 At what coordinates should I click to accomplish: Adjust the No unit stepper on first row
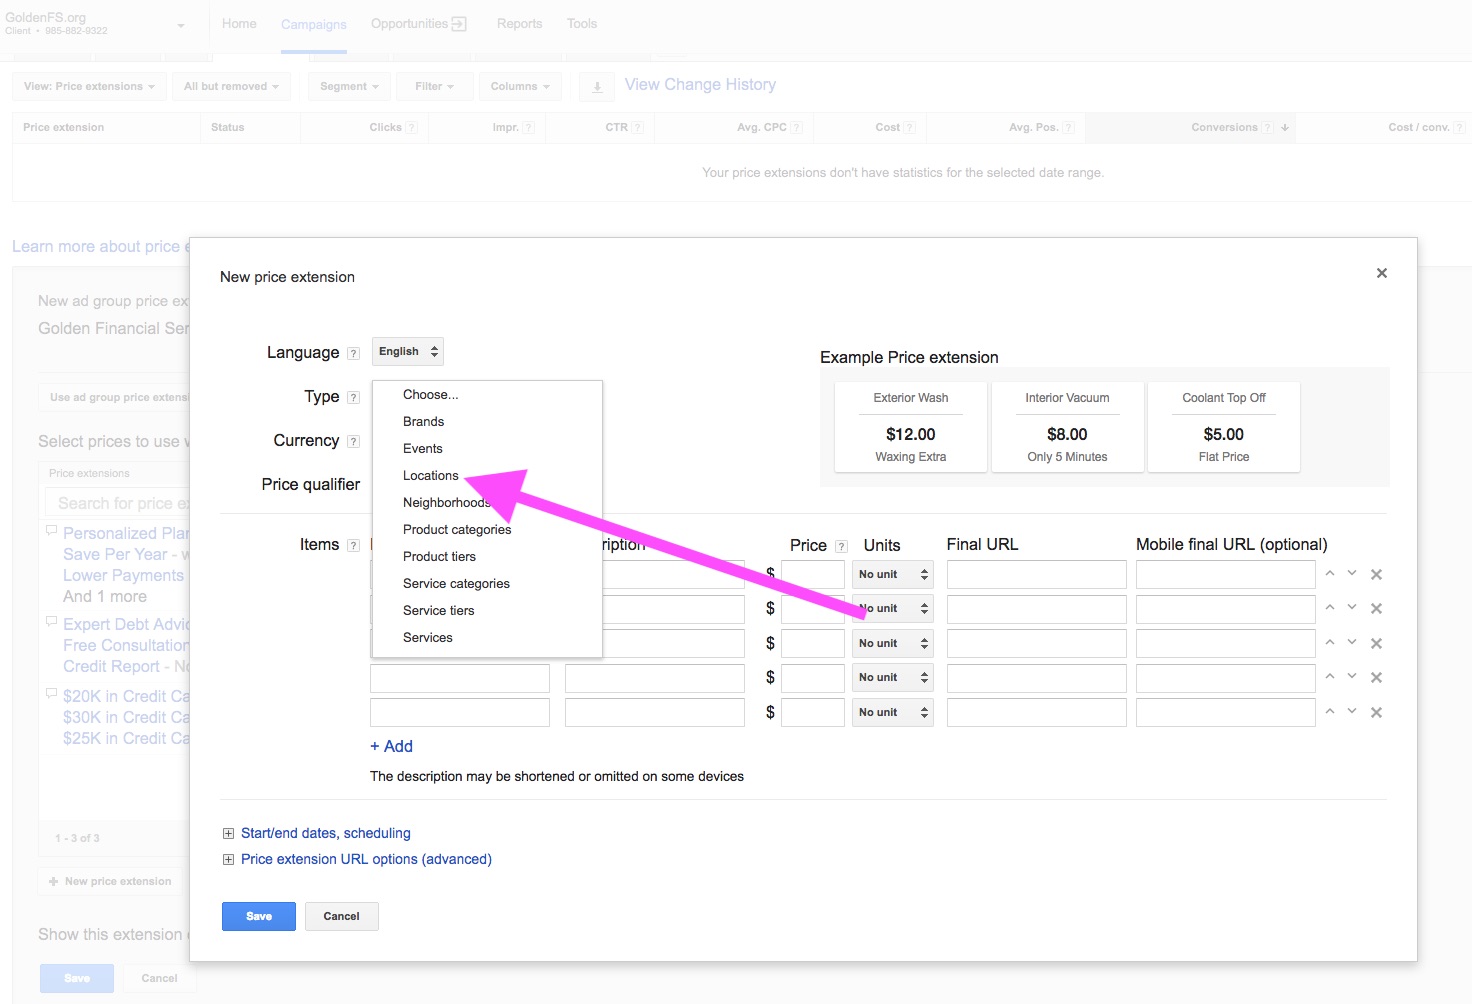[922, 574]
